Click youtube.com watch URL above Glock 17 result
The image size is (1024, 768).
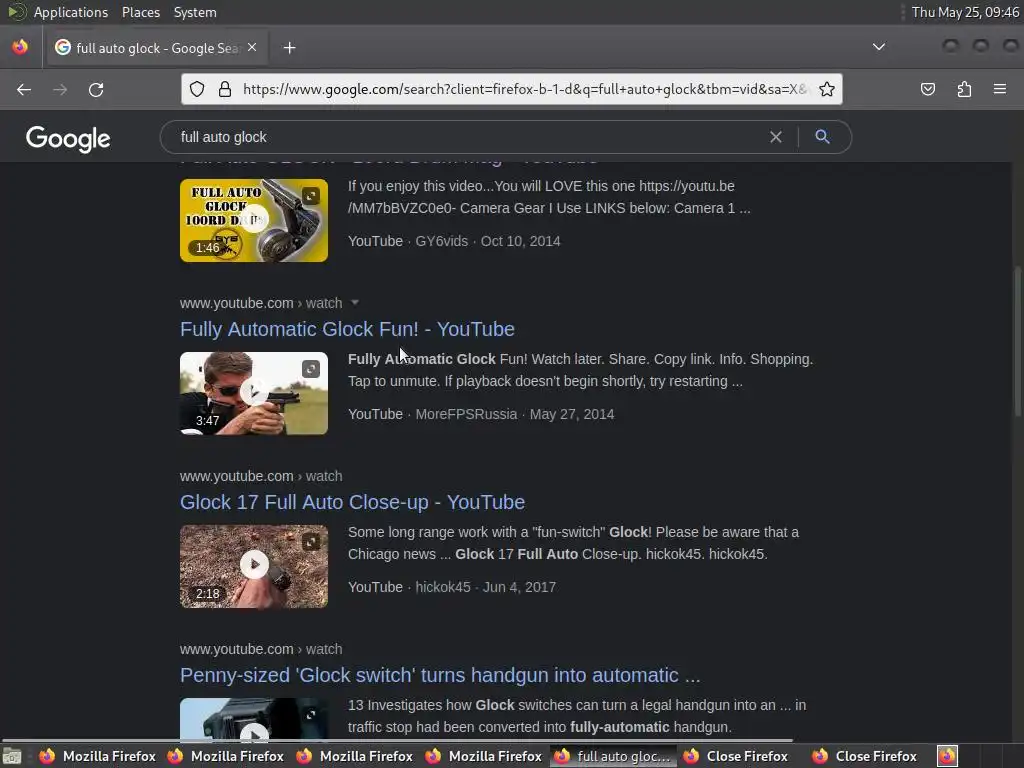coord(261,476)
